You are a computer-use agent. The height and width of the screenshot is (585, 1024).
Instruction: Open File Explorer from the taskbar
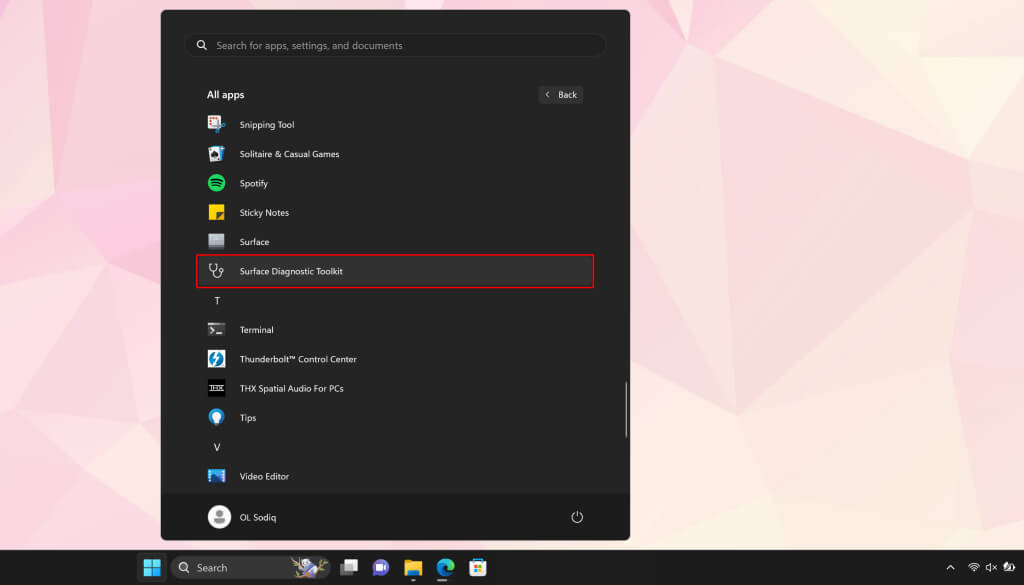(x=413, y=568)
